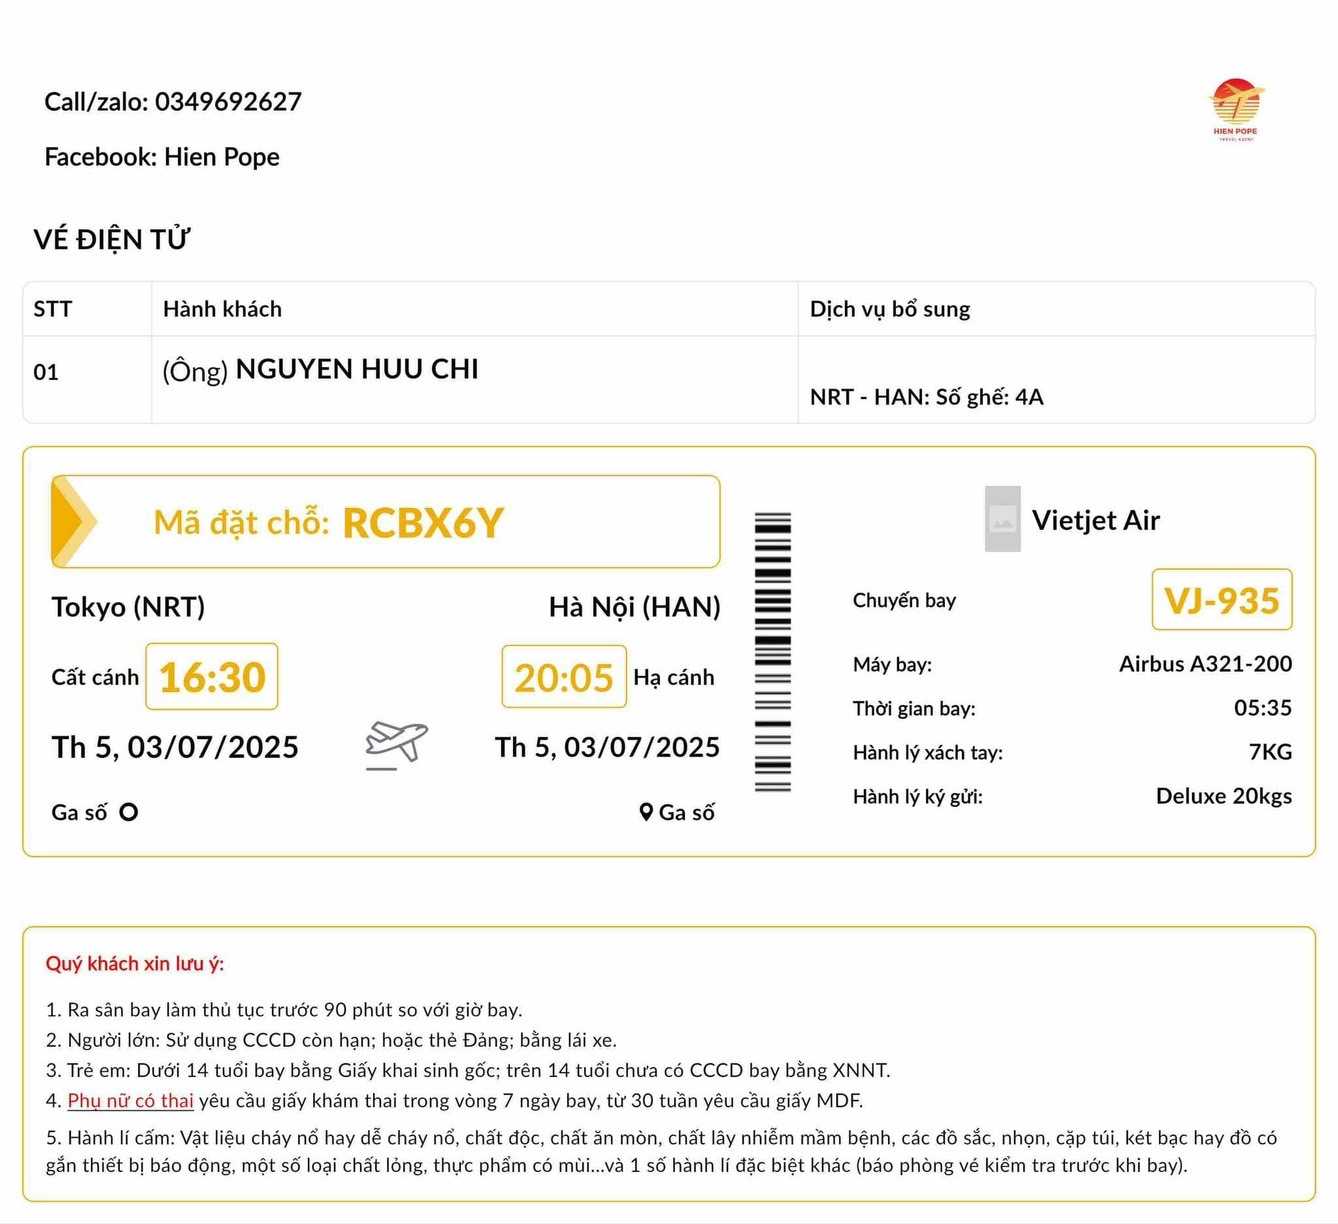Click the 20:05 landing time box
Image resolution: width=1338 pixels, height=1224 pixels.
pyautogui.click(x=564, y=678)
